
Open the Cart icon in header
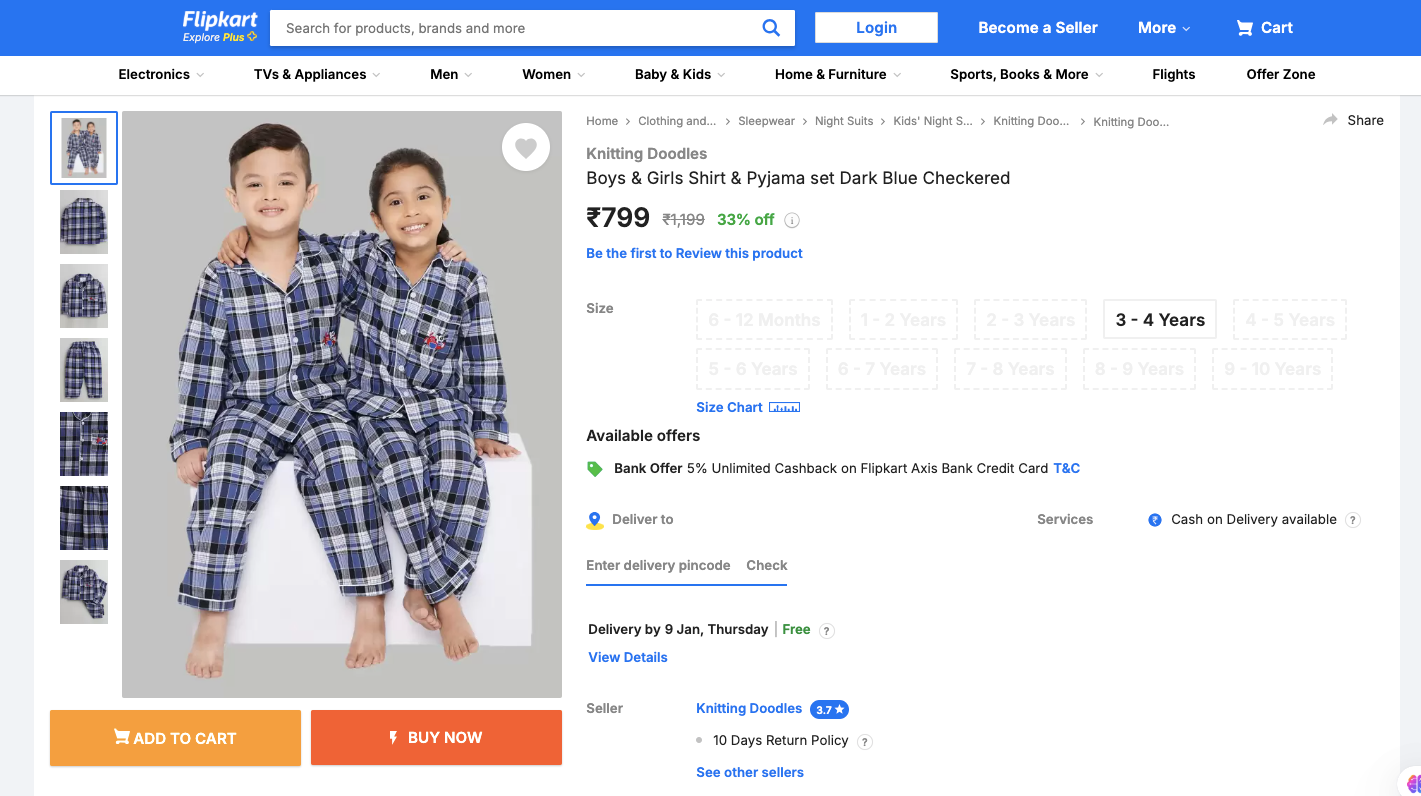click(x=1245, y=28)
